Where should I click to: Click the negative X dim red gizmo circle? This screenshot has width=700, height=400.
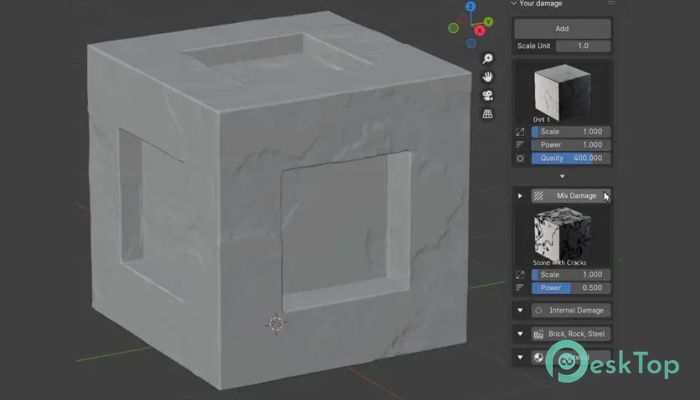[462, 19]
